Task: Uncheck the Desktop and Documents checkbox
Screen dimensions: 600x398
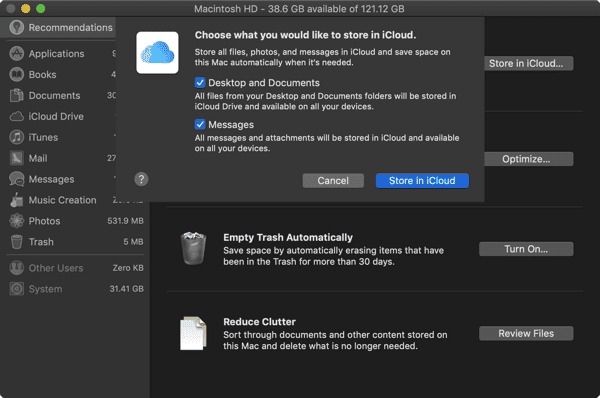Action: [200, 83]
